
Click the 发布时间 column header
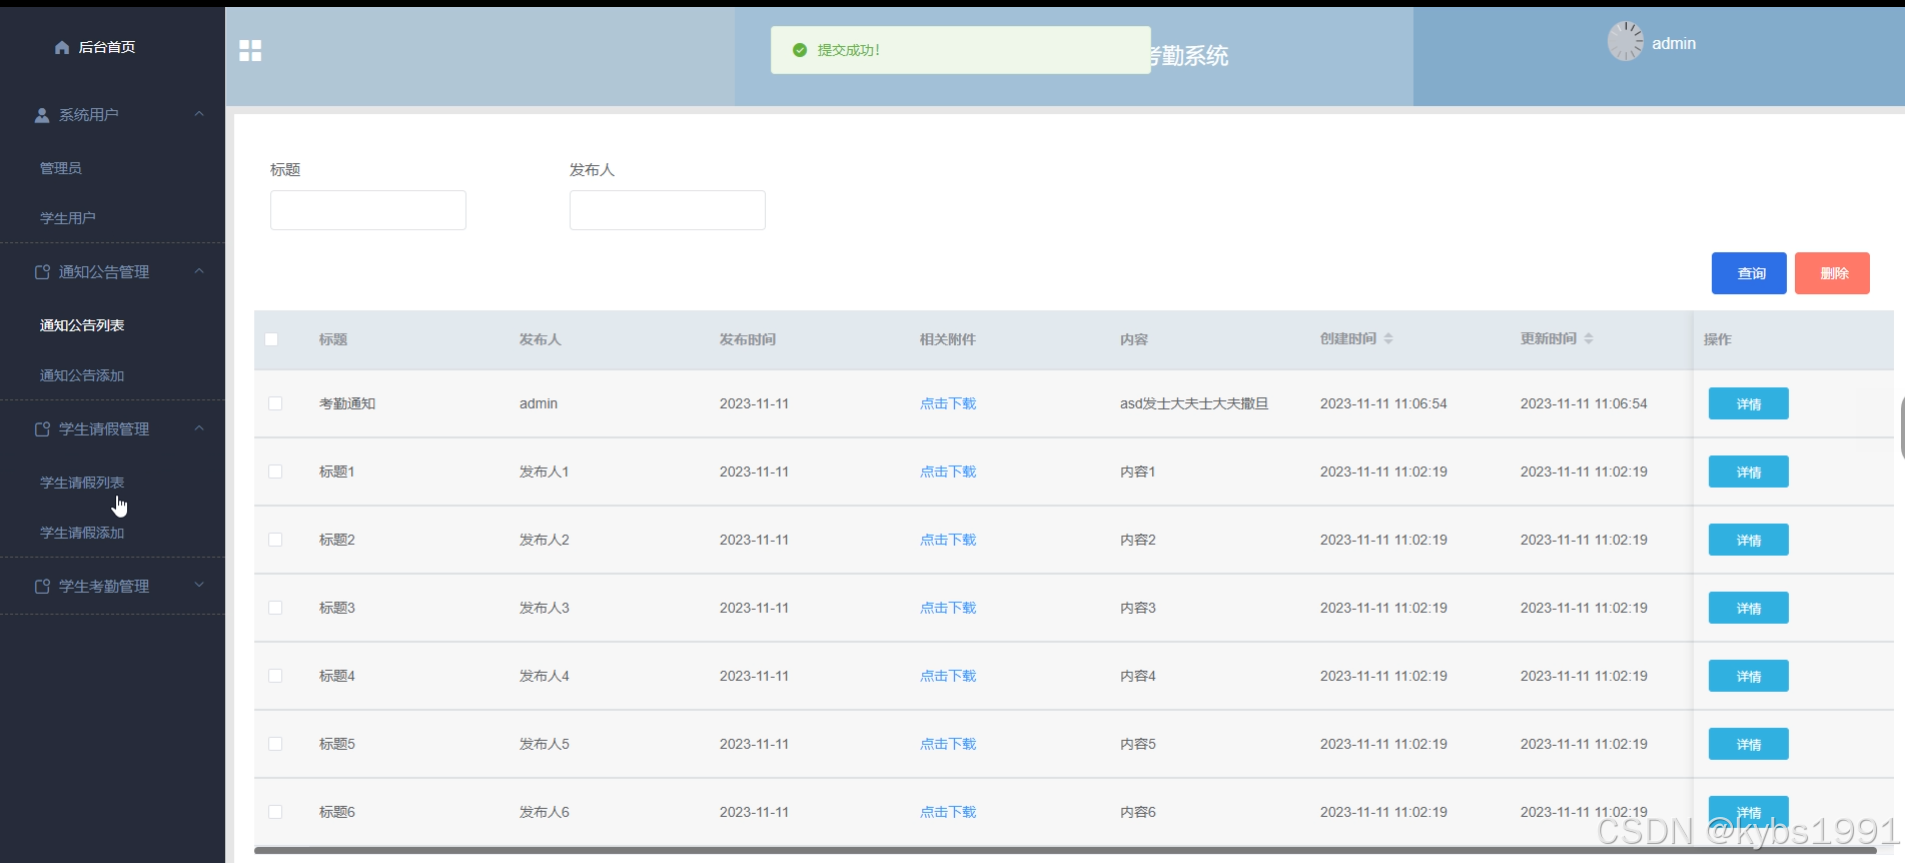pos(748,340)
